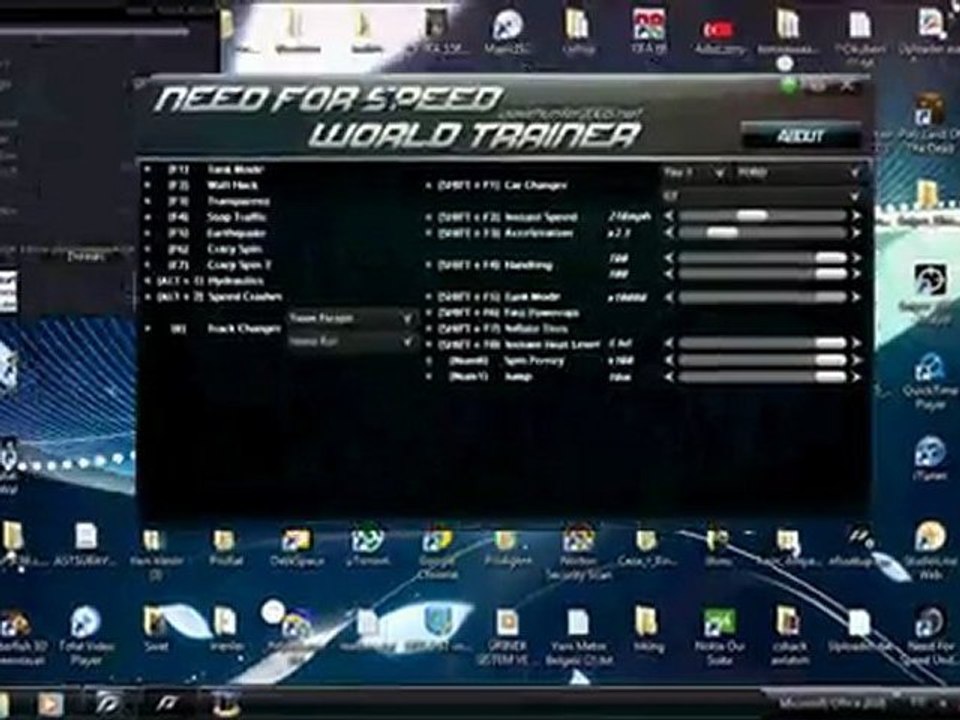Open the Team Escape track type dropdown

pyautogui.click(x=351, y=318)
